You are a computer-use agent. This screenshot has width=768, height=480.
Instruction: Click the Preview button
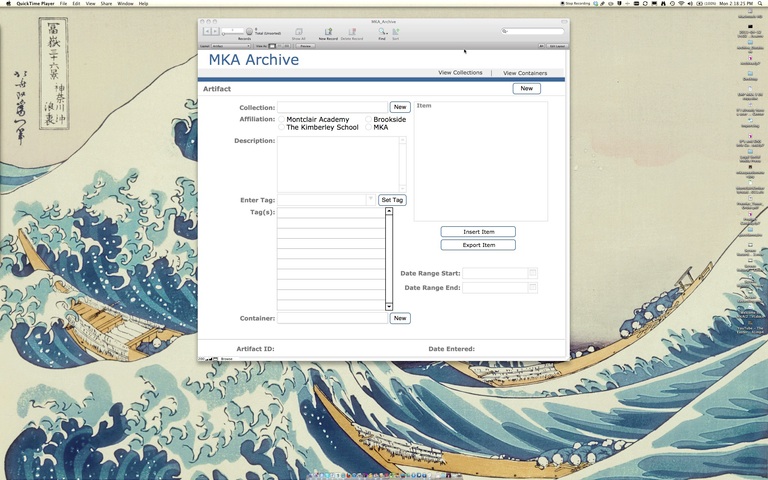(x=305, y=46)
